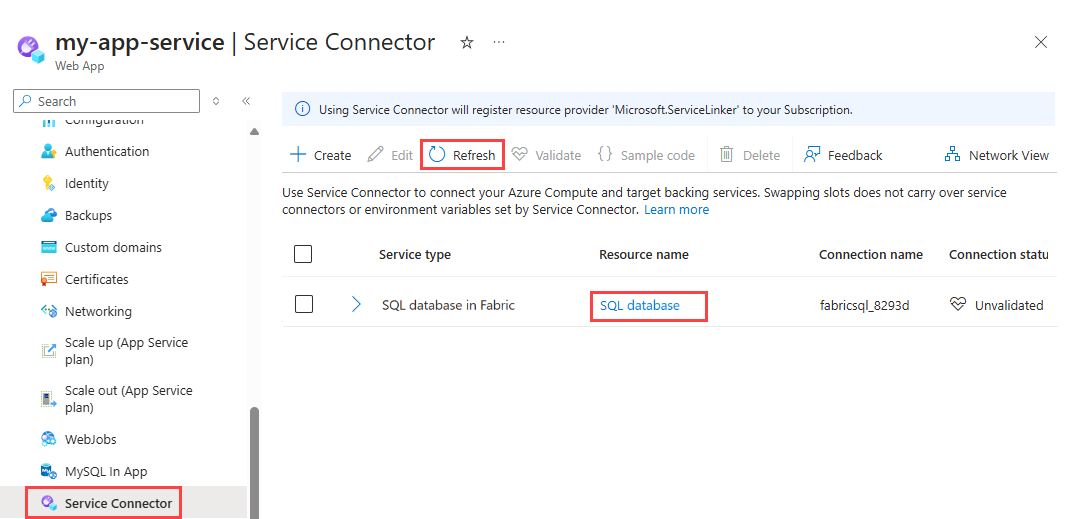Tick the select-all header checkbox
1071x519 pixels.
click(x=303, y=255)
